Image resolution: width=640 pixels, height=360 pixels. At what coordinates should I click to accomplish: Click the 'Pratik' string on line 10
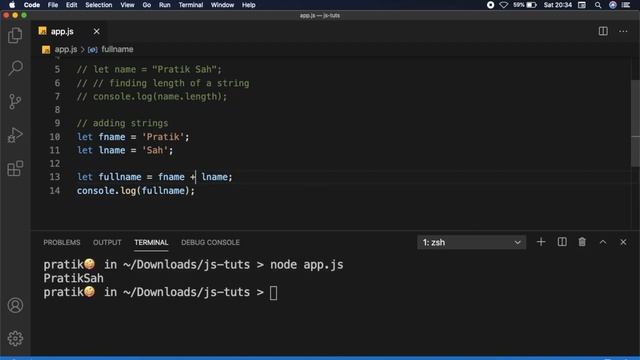(x=163, y=137)
